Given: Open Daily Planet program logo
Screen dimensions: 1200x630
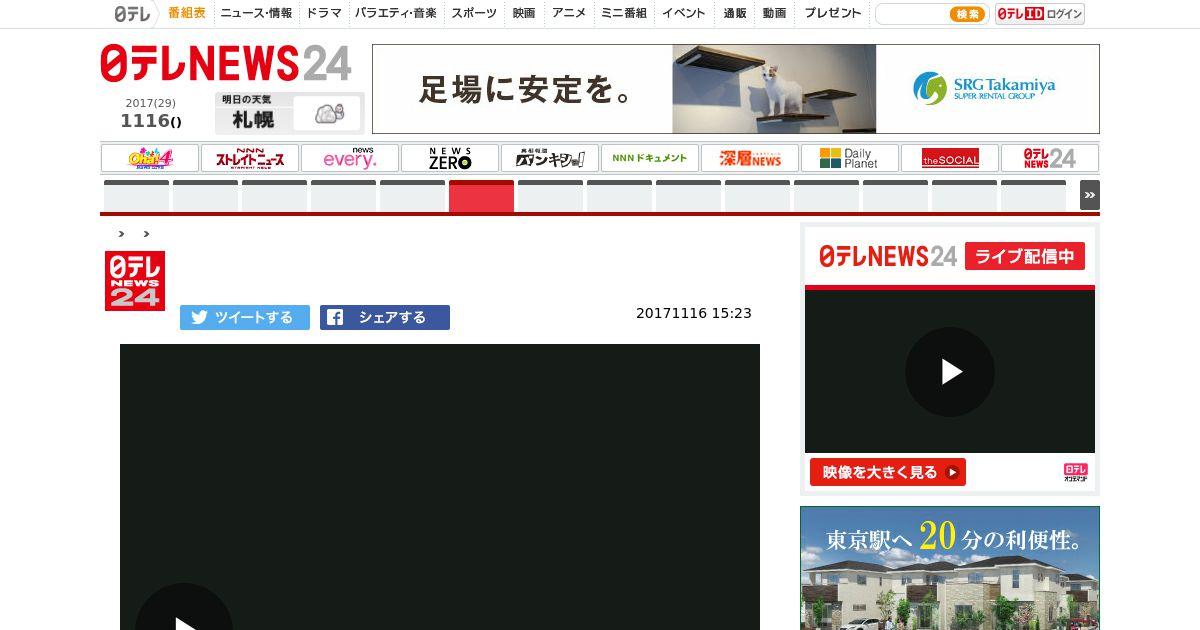Looking at the screenshot, I should [850, 158].
